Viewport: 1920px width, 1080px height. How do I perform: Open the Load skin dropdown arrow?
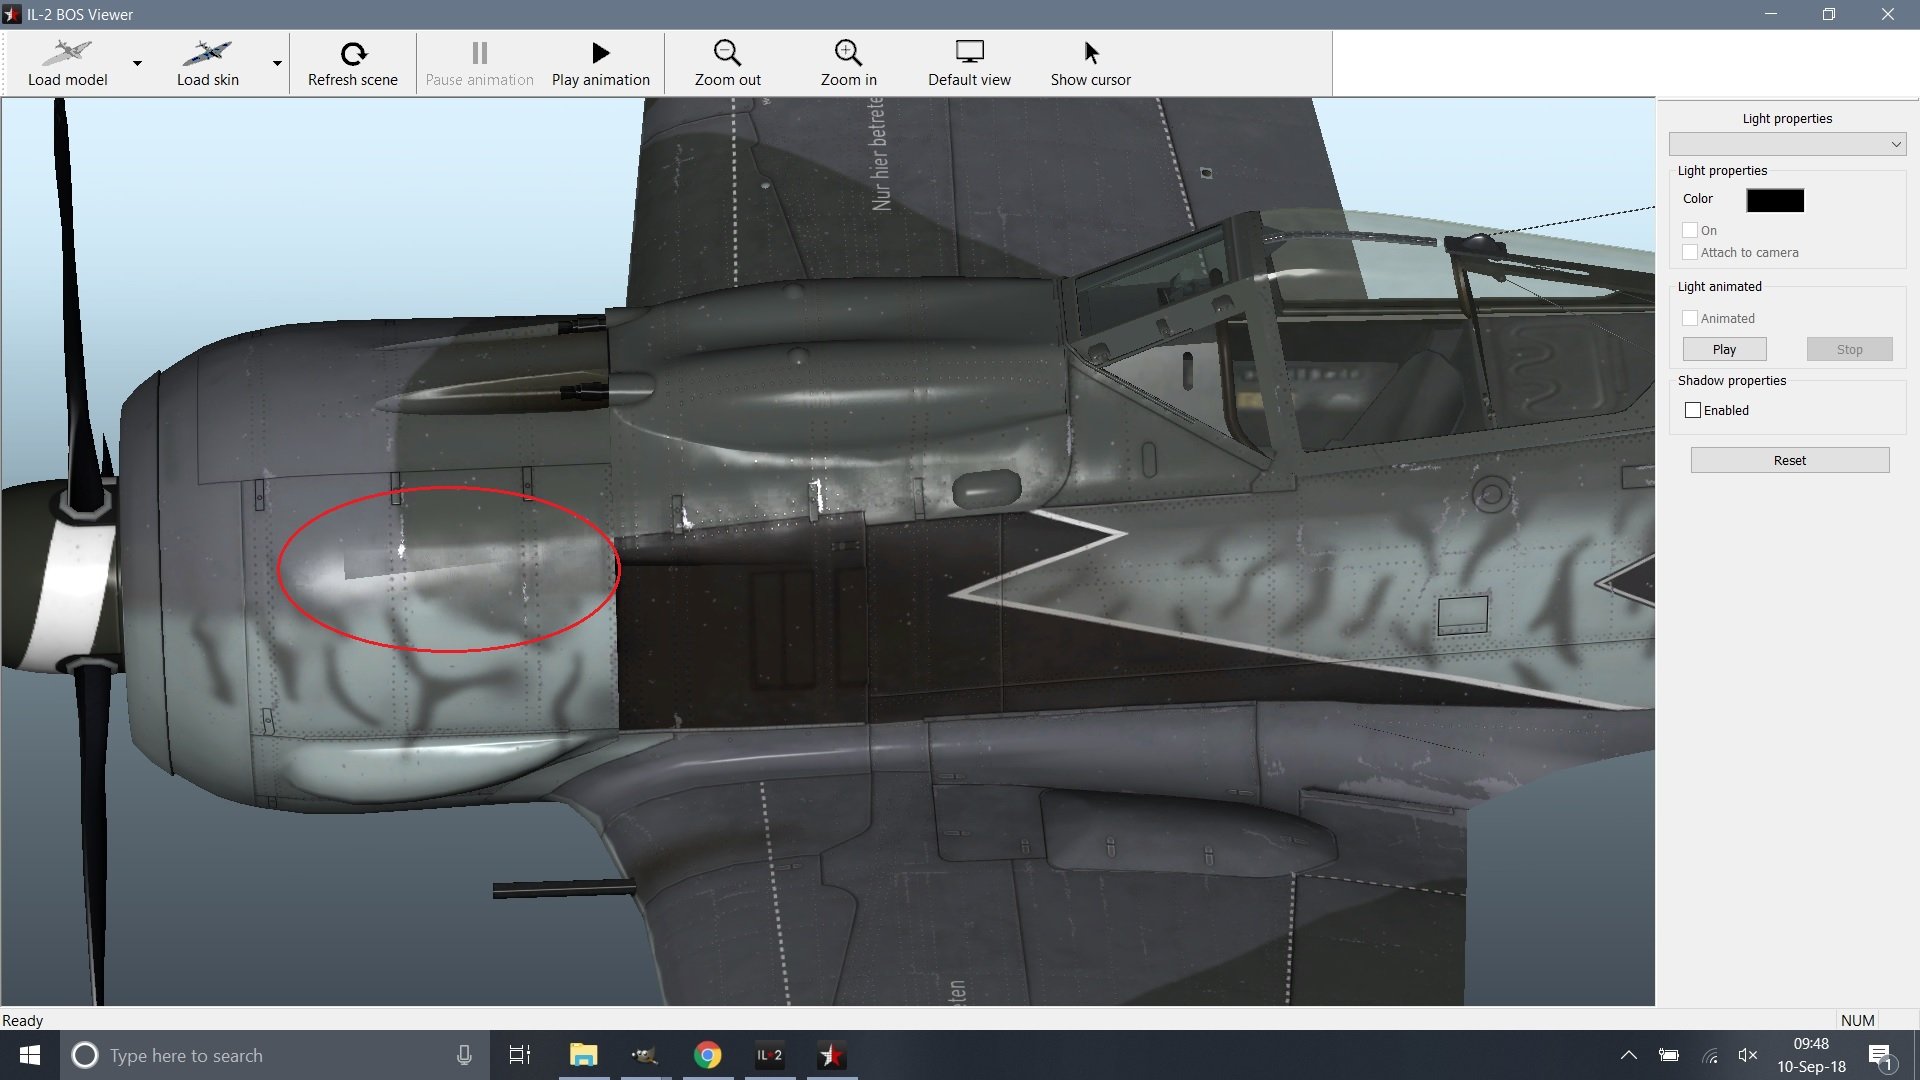[x=277, y=63]
